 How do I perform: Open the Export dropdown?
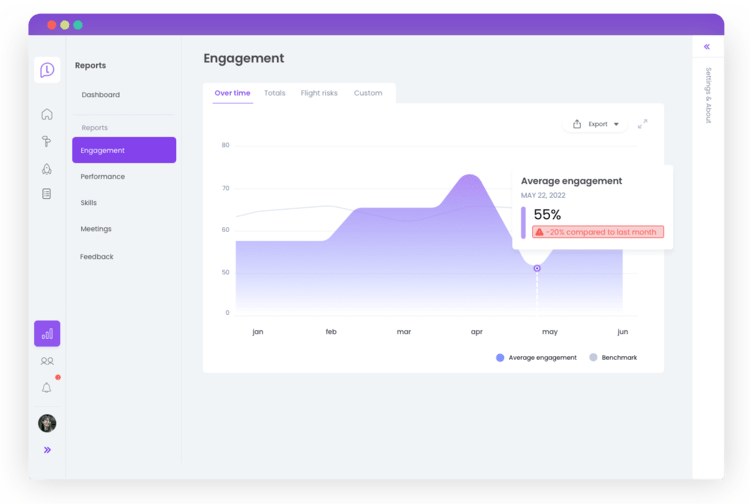tap(596, 124)
